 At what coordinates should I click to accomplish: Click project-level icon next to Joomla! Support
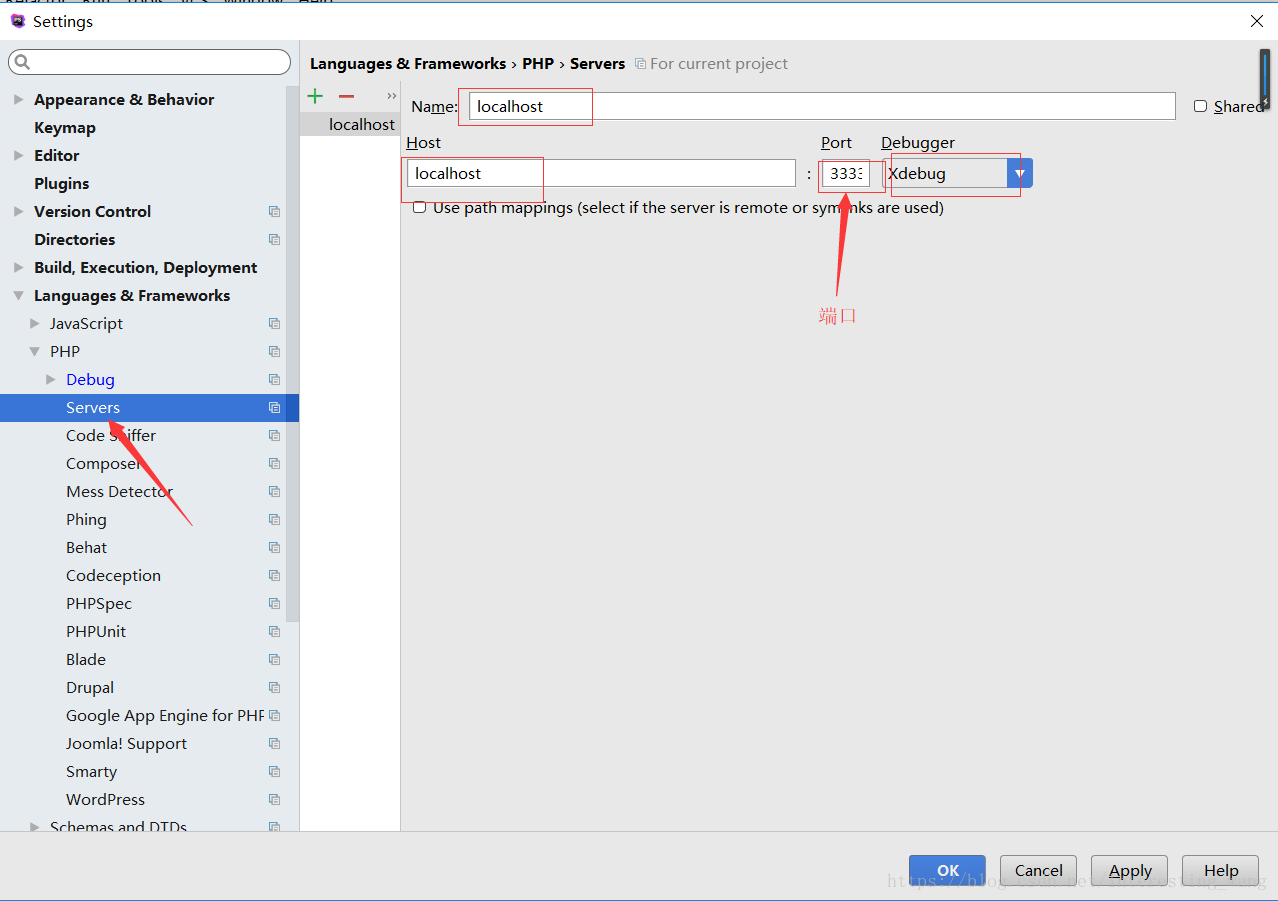(x=274, y=744)
